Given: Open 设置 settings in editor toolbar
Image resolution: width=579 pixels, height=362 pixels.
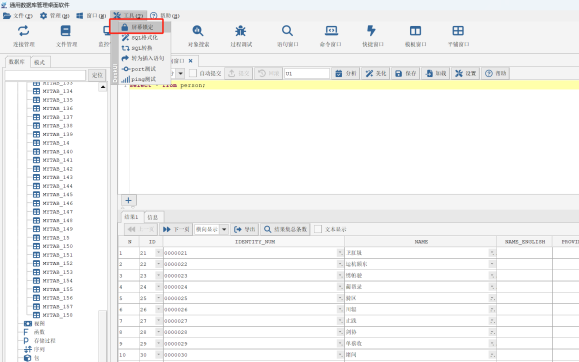Looking at the screenshot, I should 465,74.
